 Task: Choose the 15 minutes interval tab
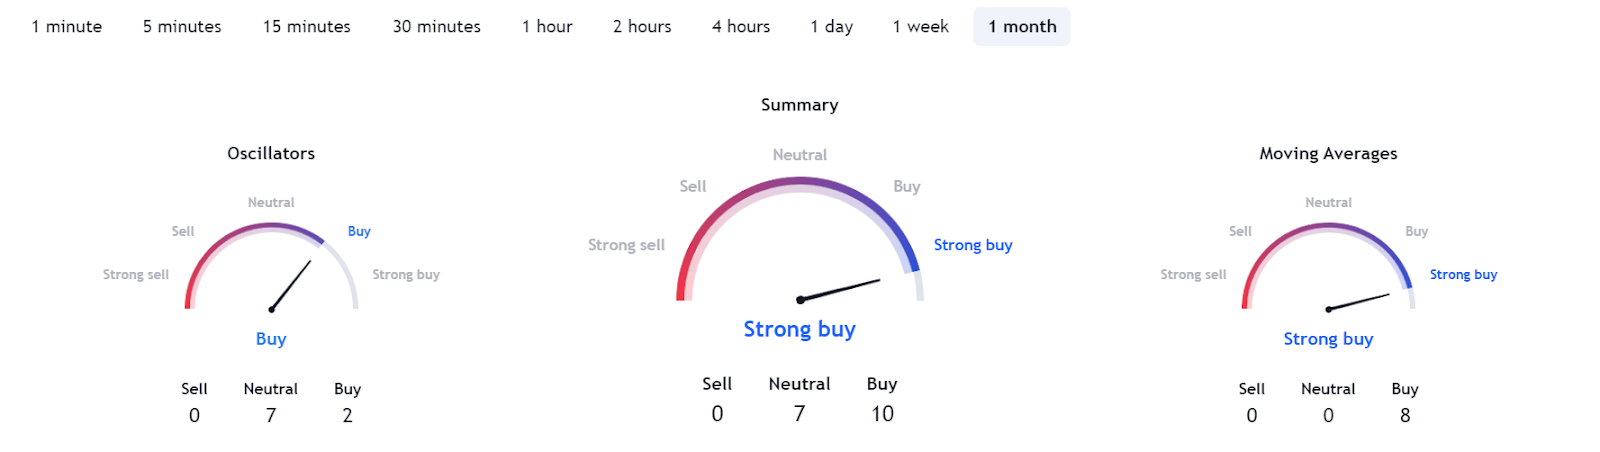(x=307, y=27)
